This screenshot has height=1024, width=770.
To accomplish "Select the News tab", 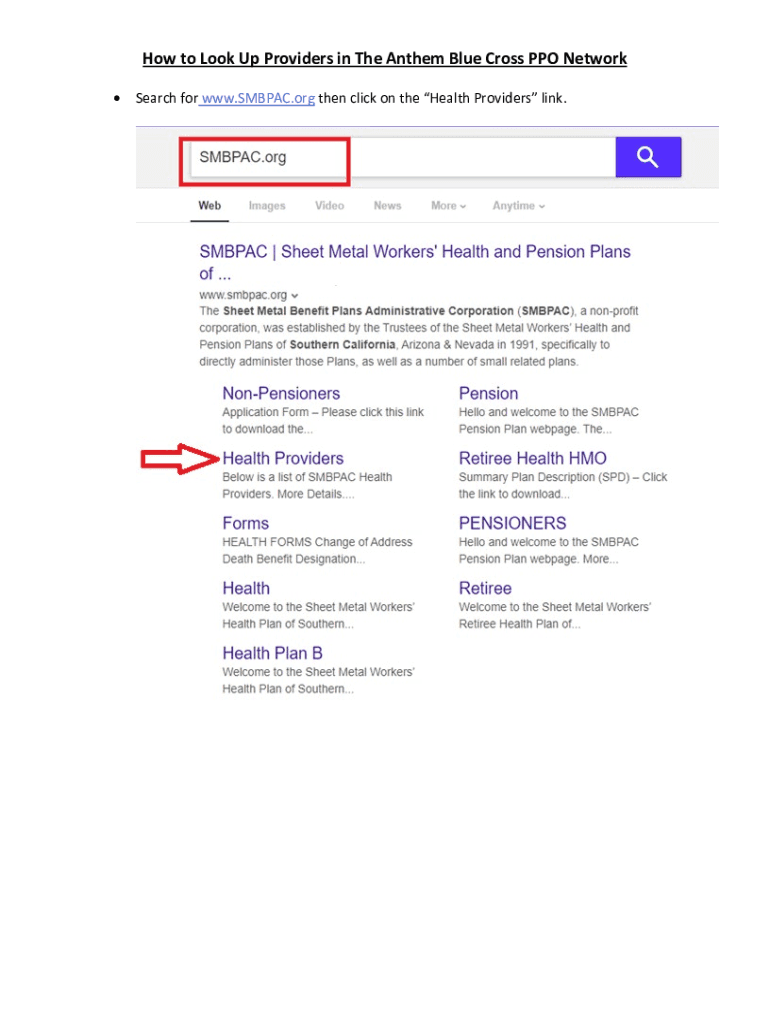I will pos(387,206).
